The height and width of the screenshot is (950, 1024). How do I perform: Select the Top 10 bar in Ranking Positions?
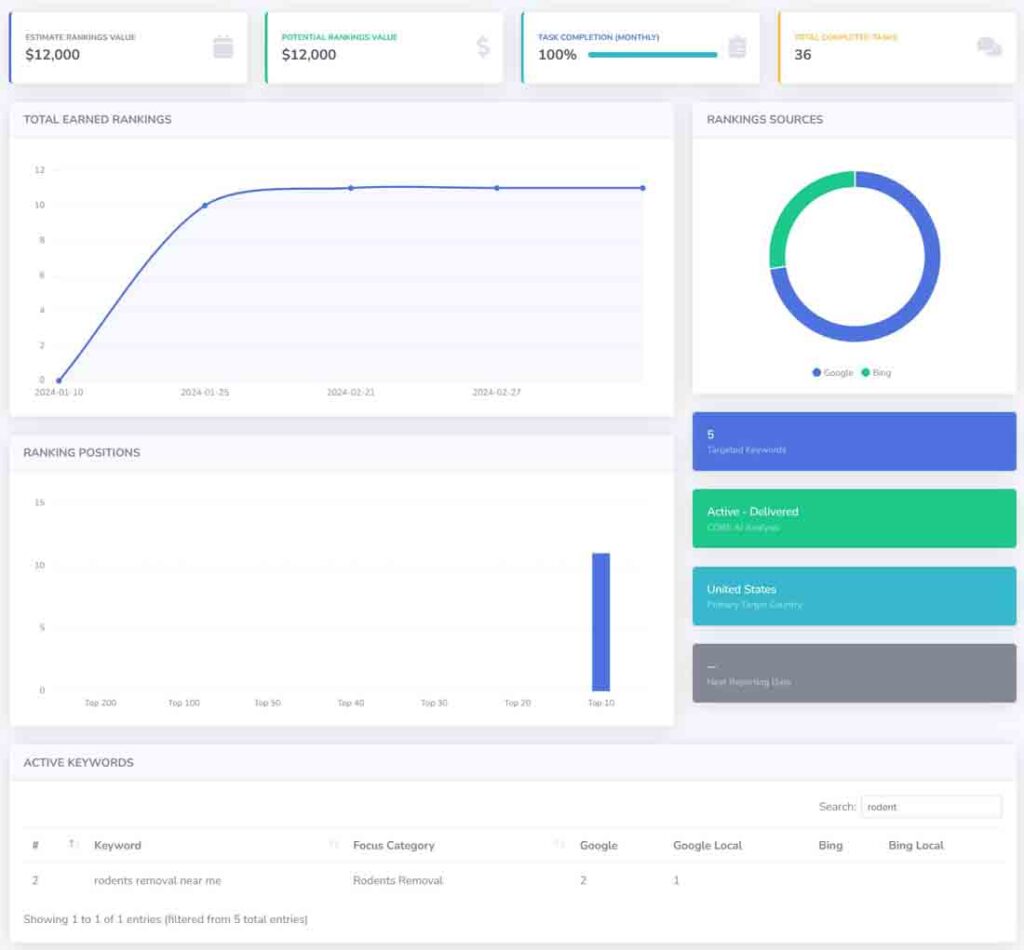[601, 621]
